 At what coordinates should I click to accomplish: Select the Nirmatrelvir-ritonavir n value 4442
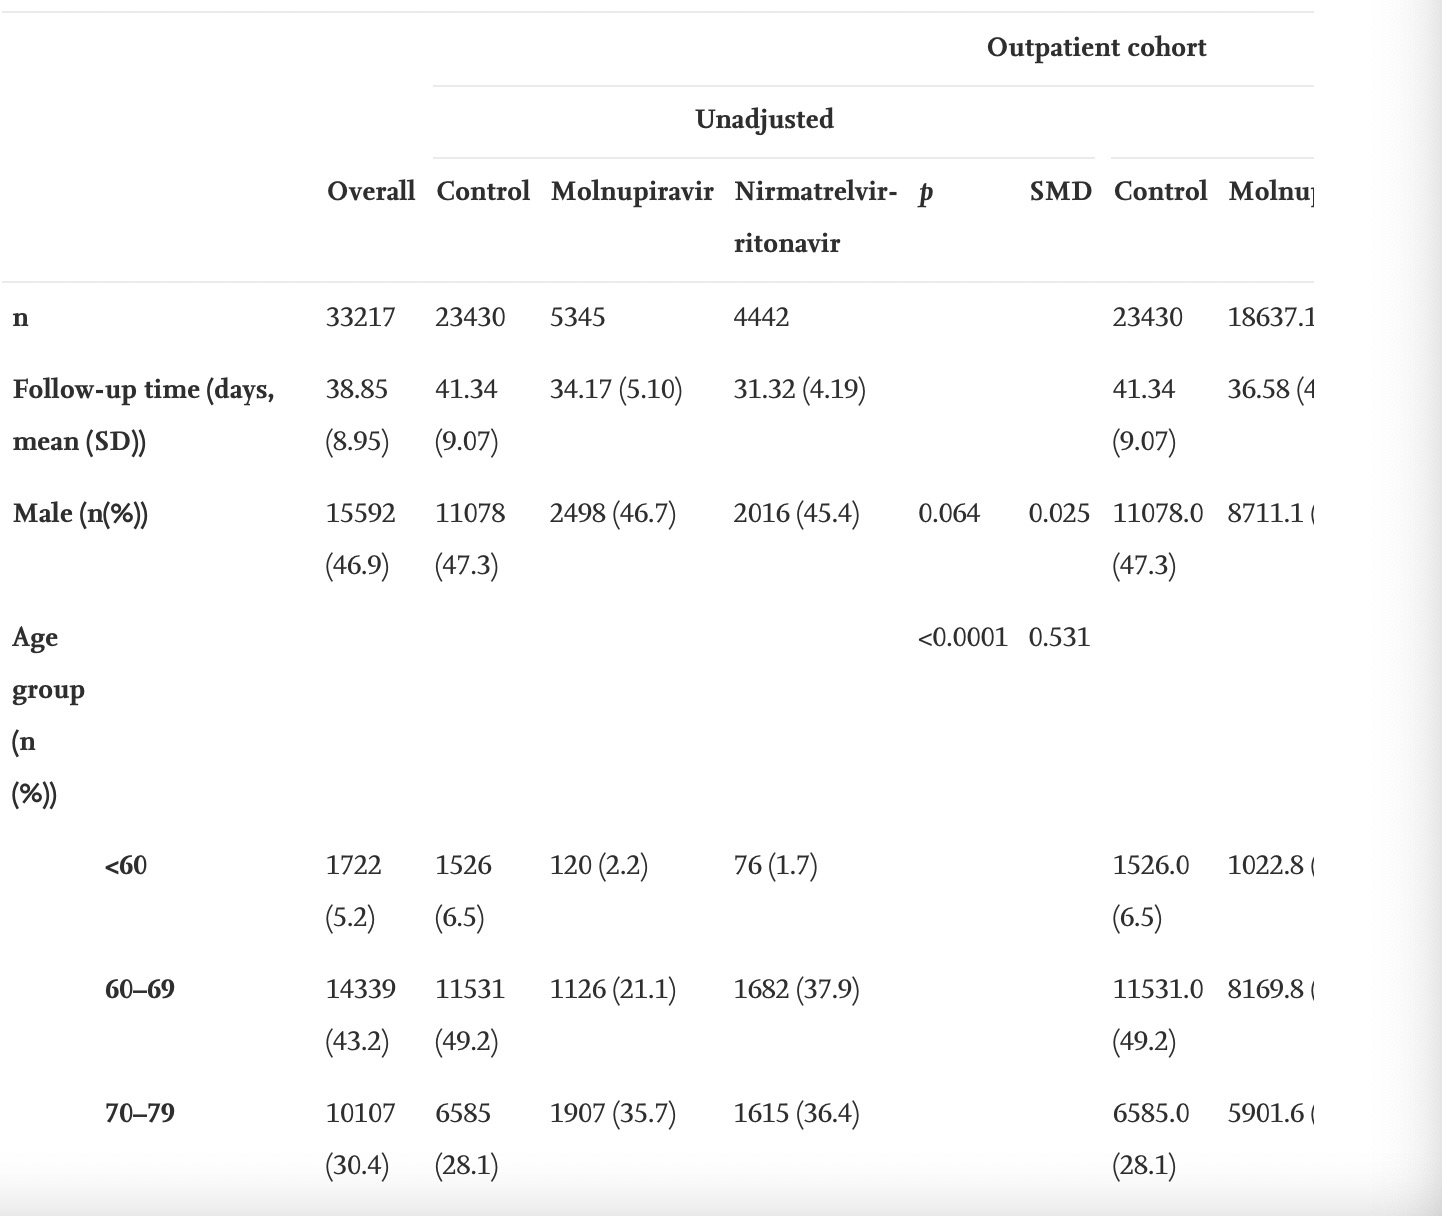(x=761, y=318)
